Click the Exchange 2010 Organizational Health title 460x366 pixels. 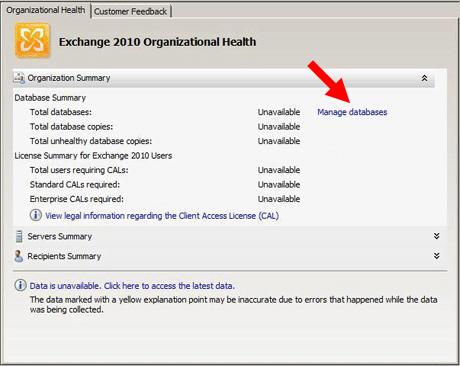157,42
